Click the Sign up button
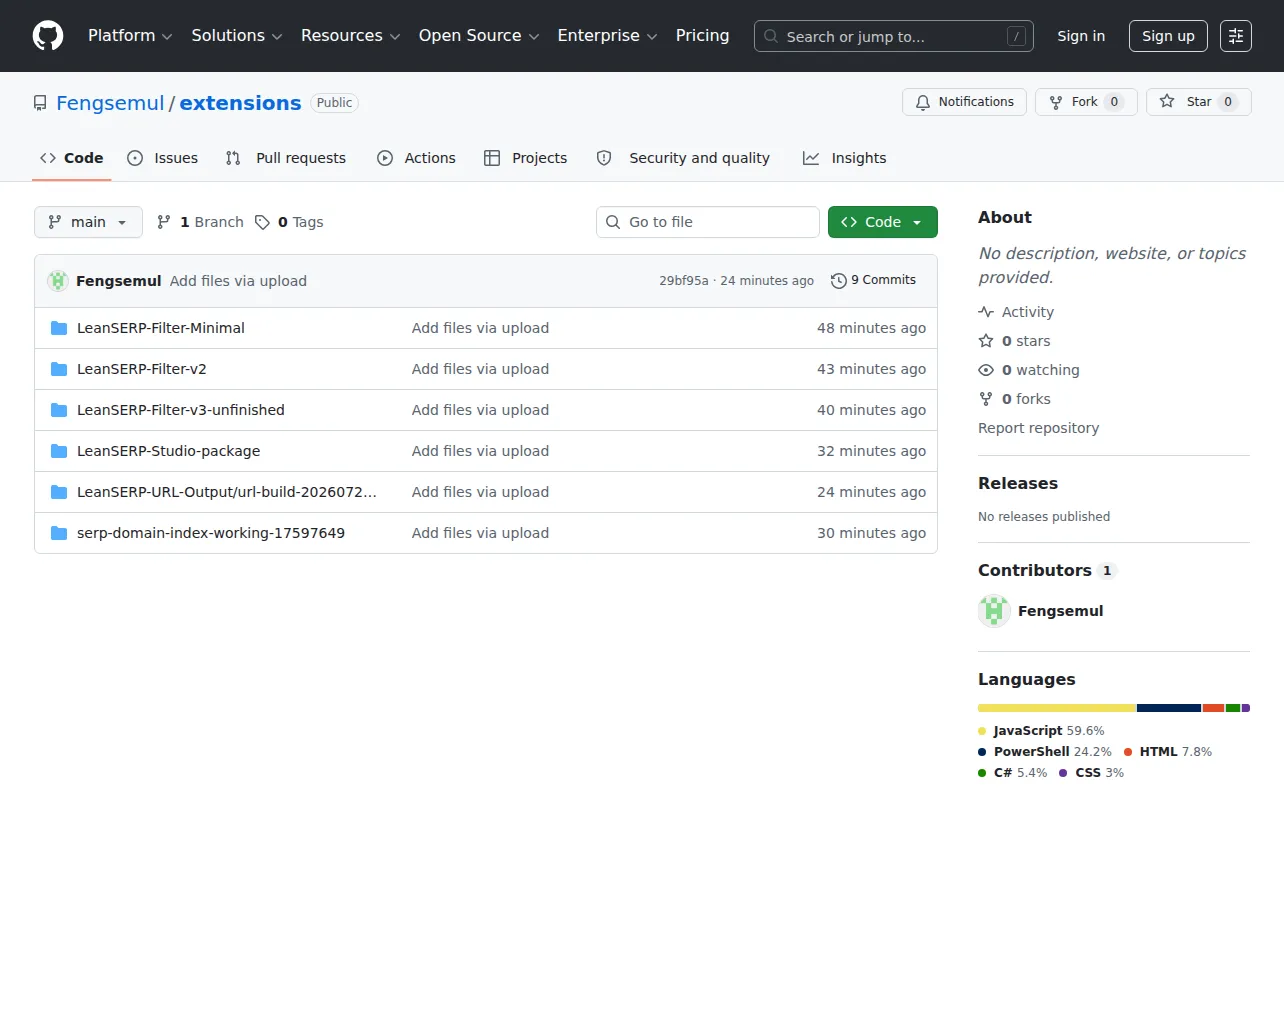Screen dimensions: 1284x1018 pos(1168,36)
